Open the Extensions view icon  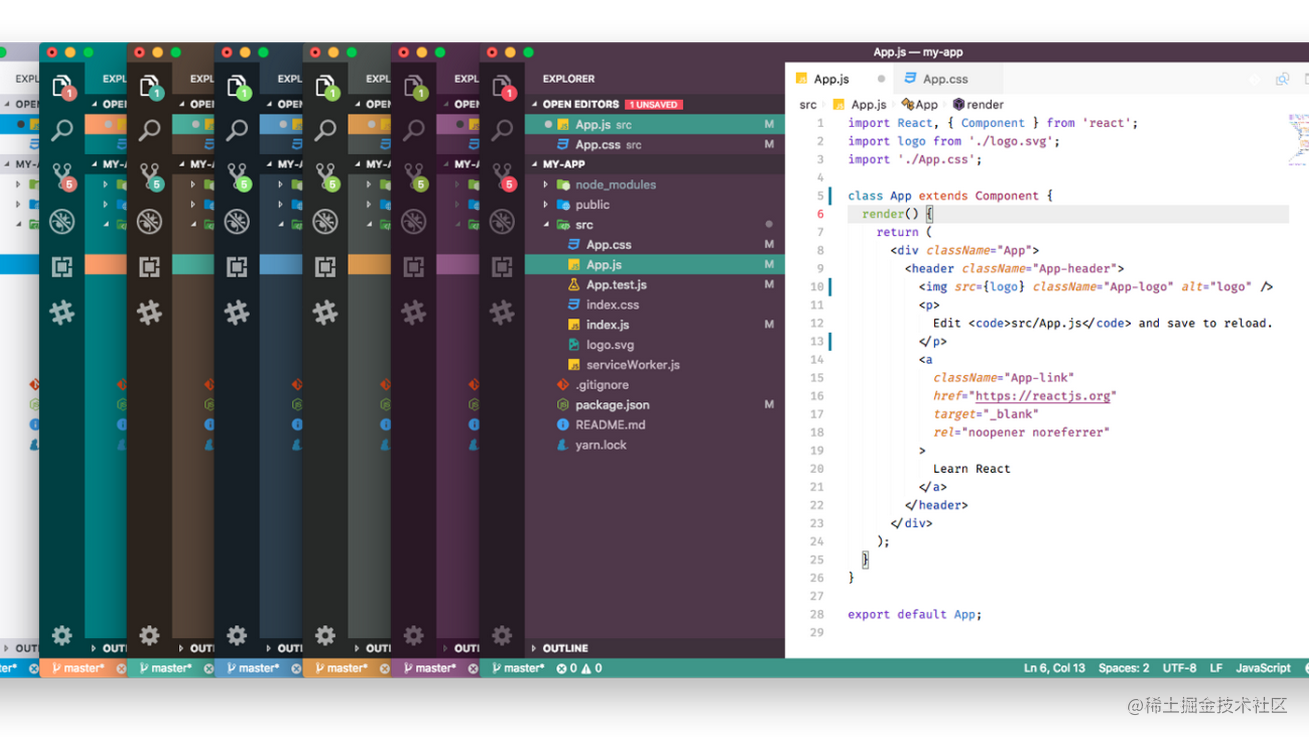503,267
